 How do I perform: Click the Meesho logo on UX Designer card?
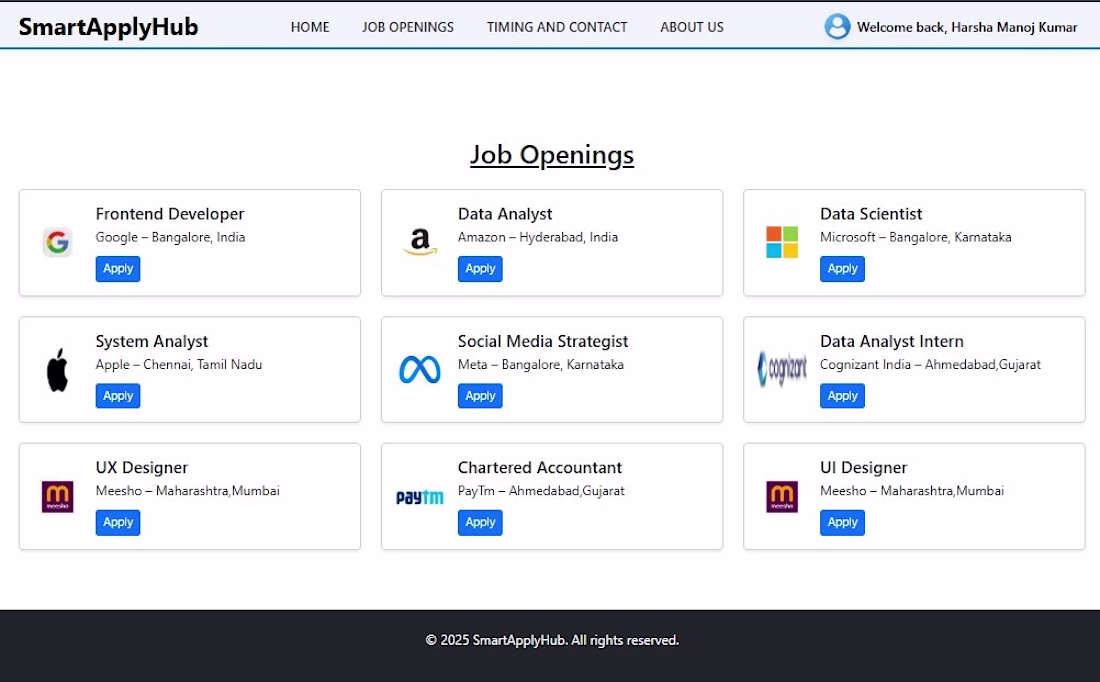(x=58, y=497)
